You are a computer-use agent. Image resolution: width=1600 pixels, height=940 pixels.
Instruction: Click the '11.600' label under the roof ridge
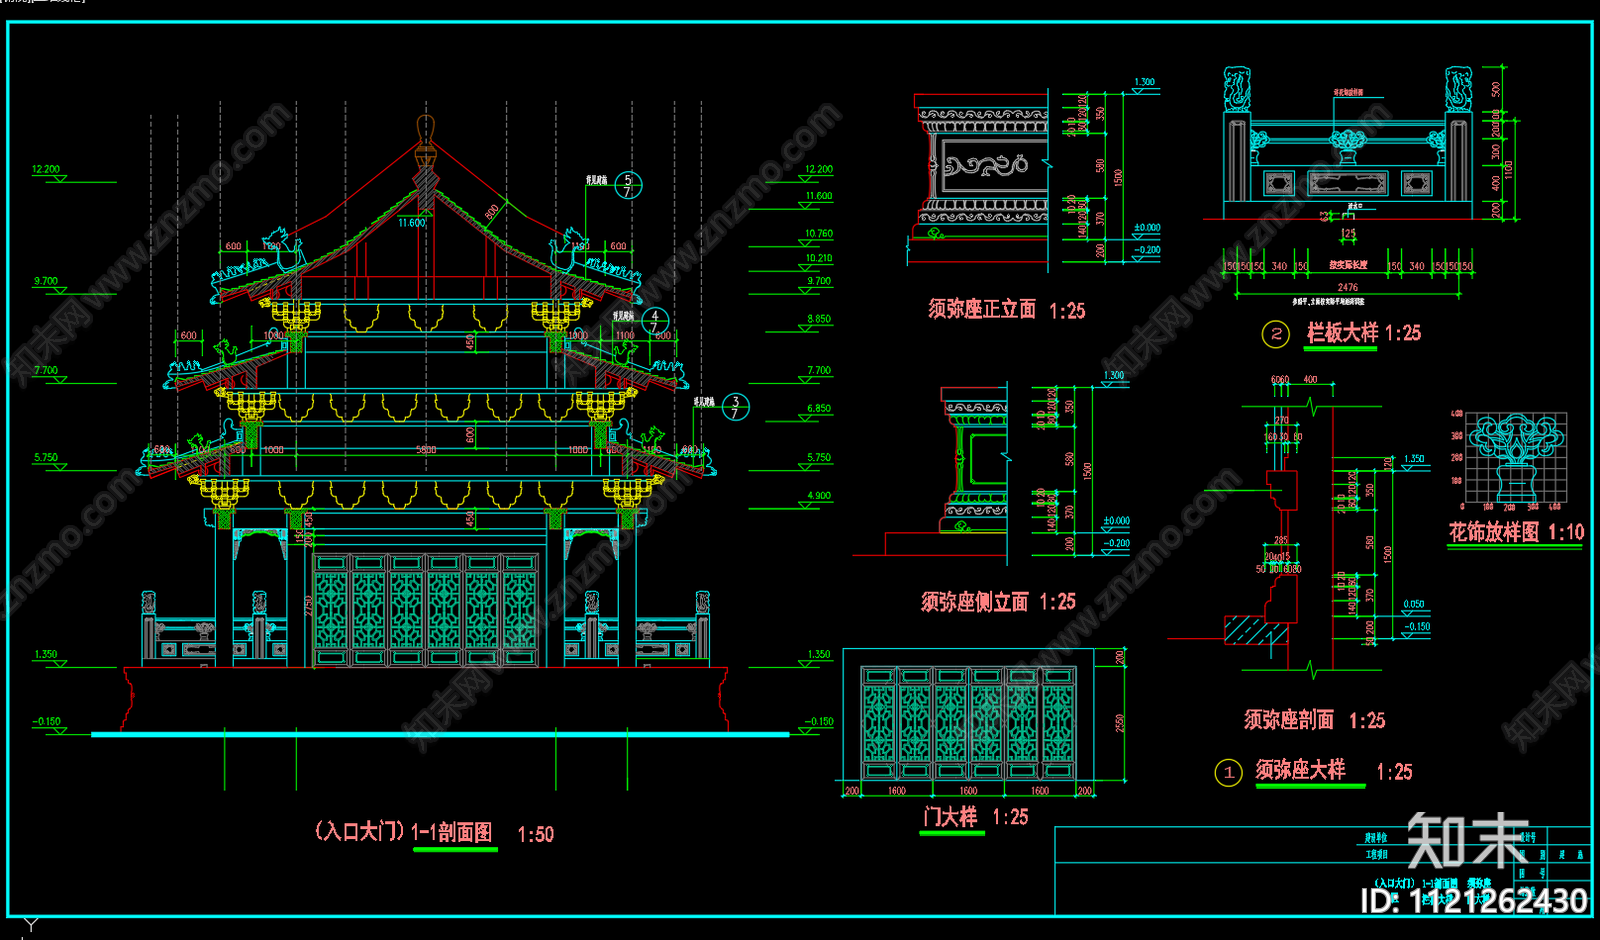tap(411, 223)
